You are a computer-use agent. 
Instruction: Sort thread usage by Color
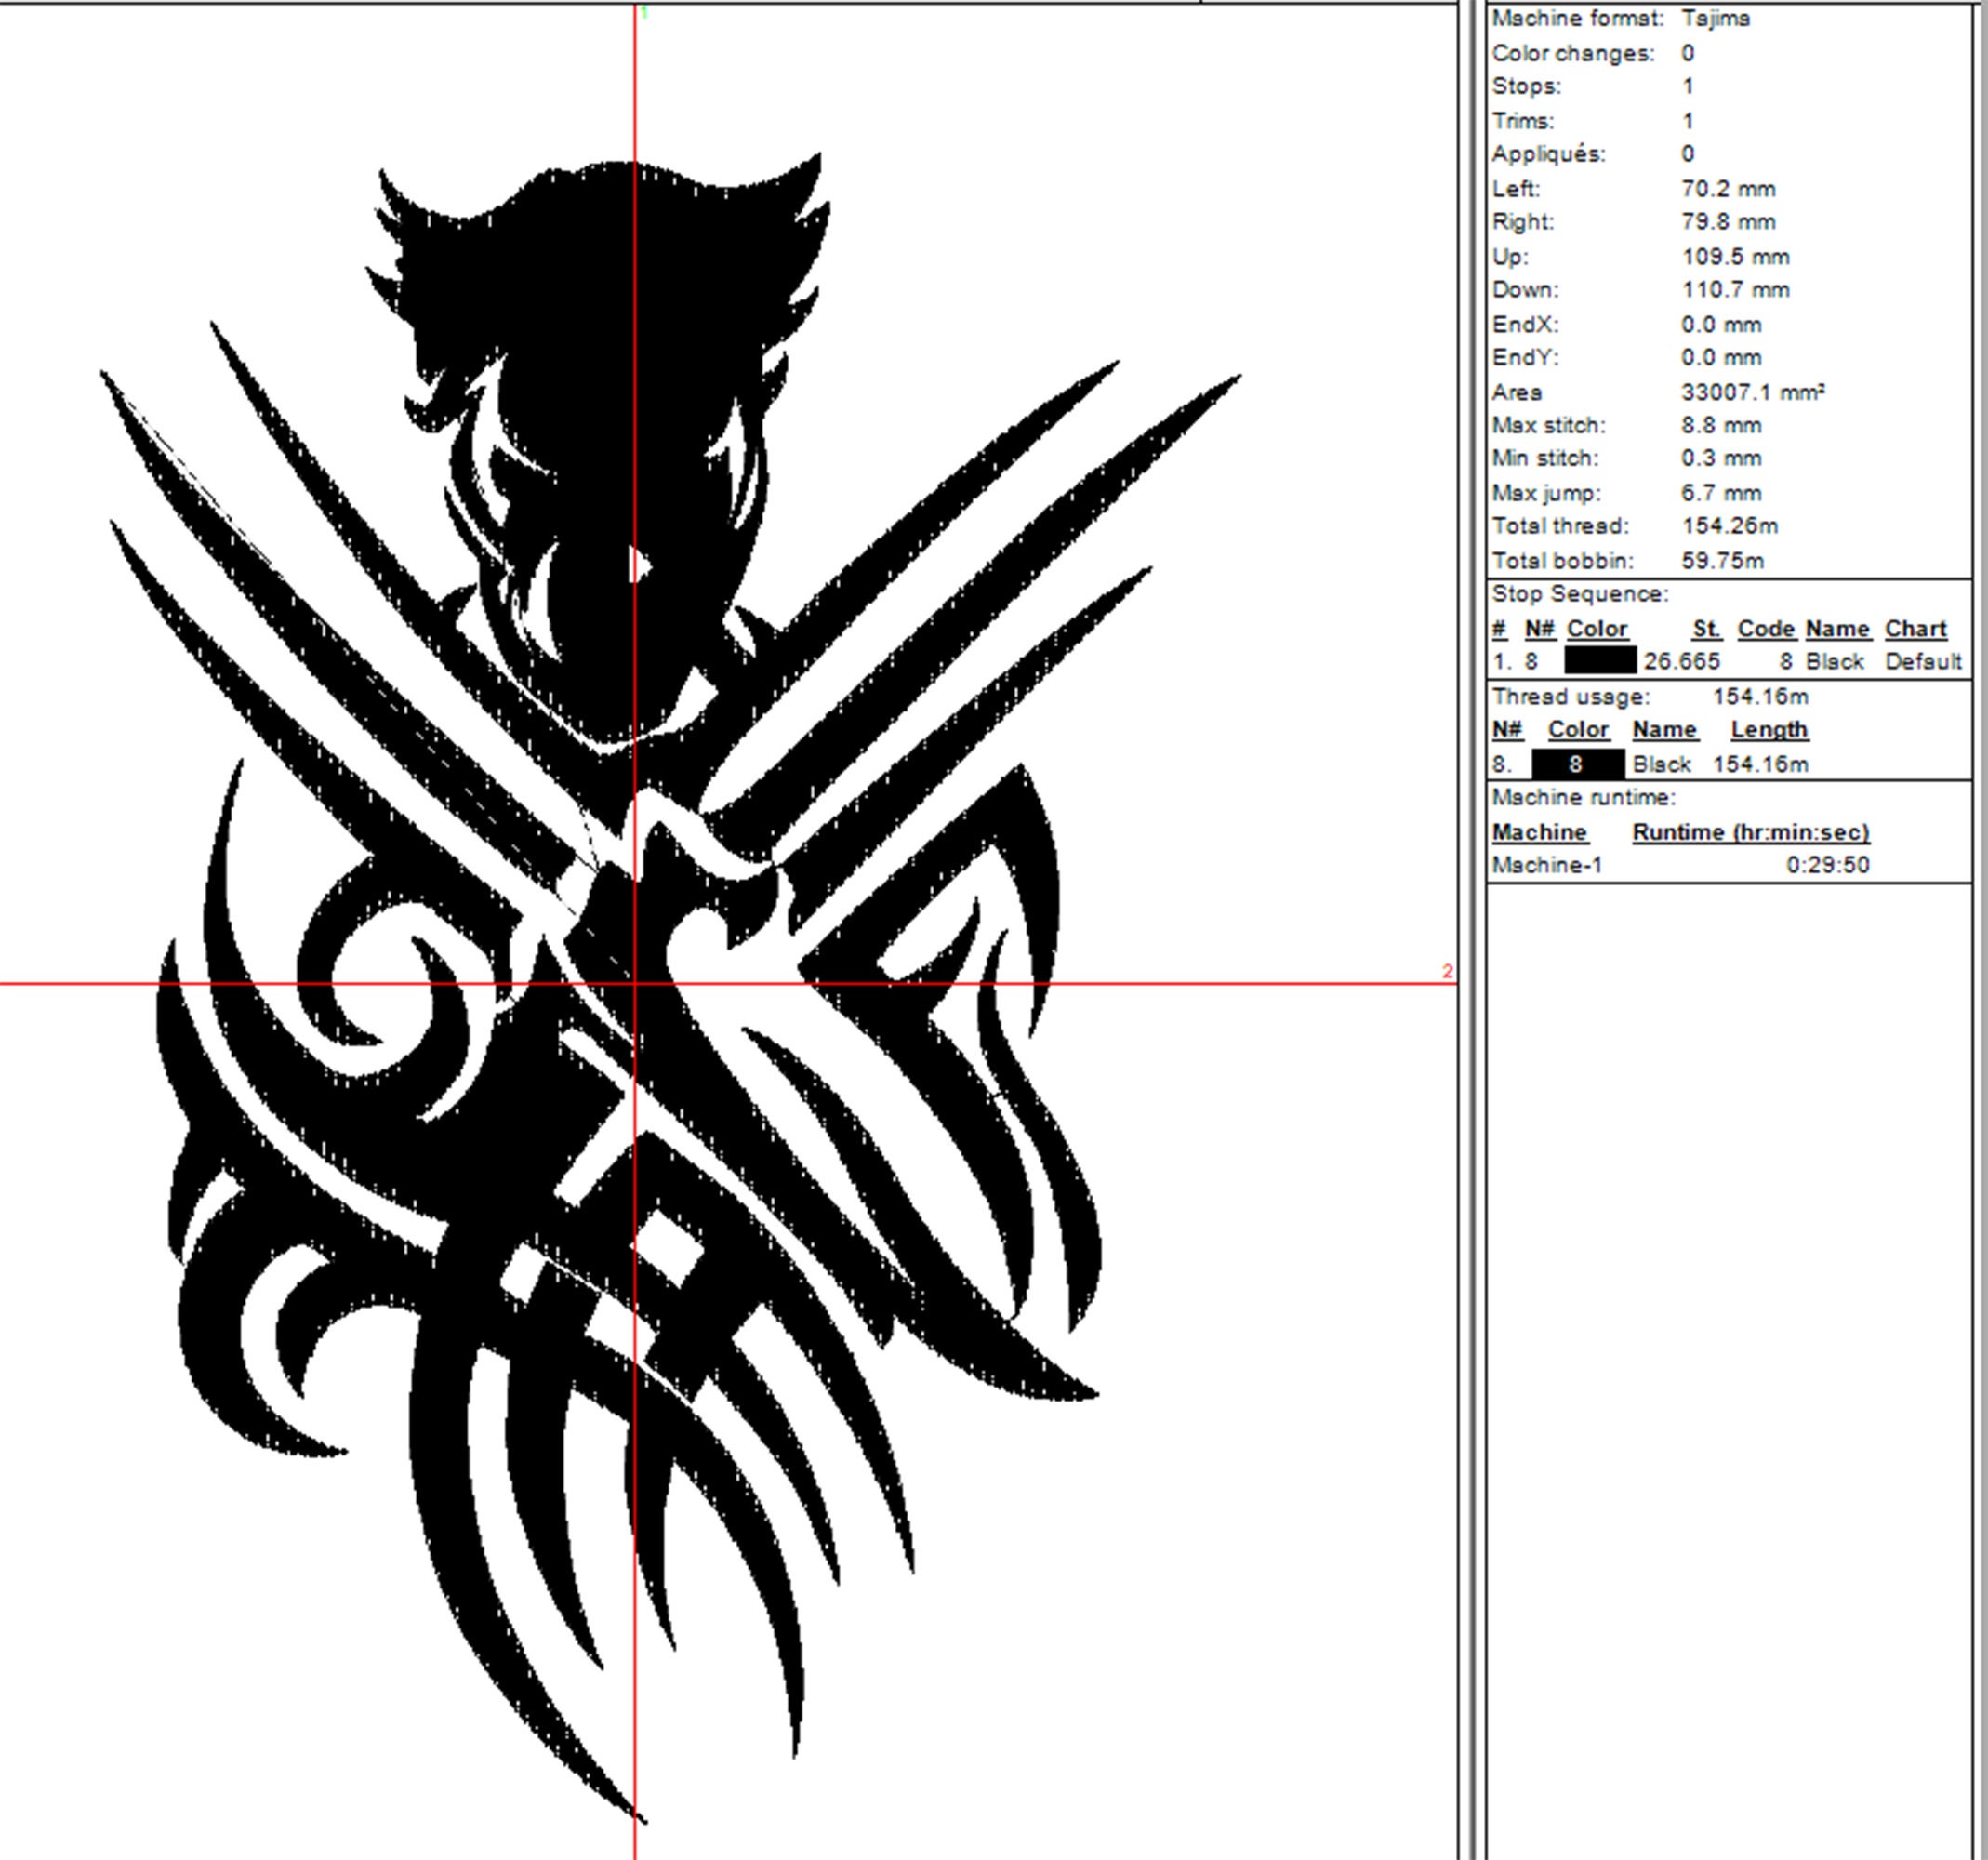(x=1578, y=730)
